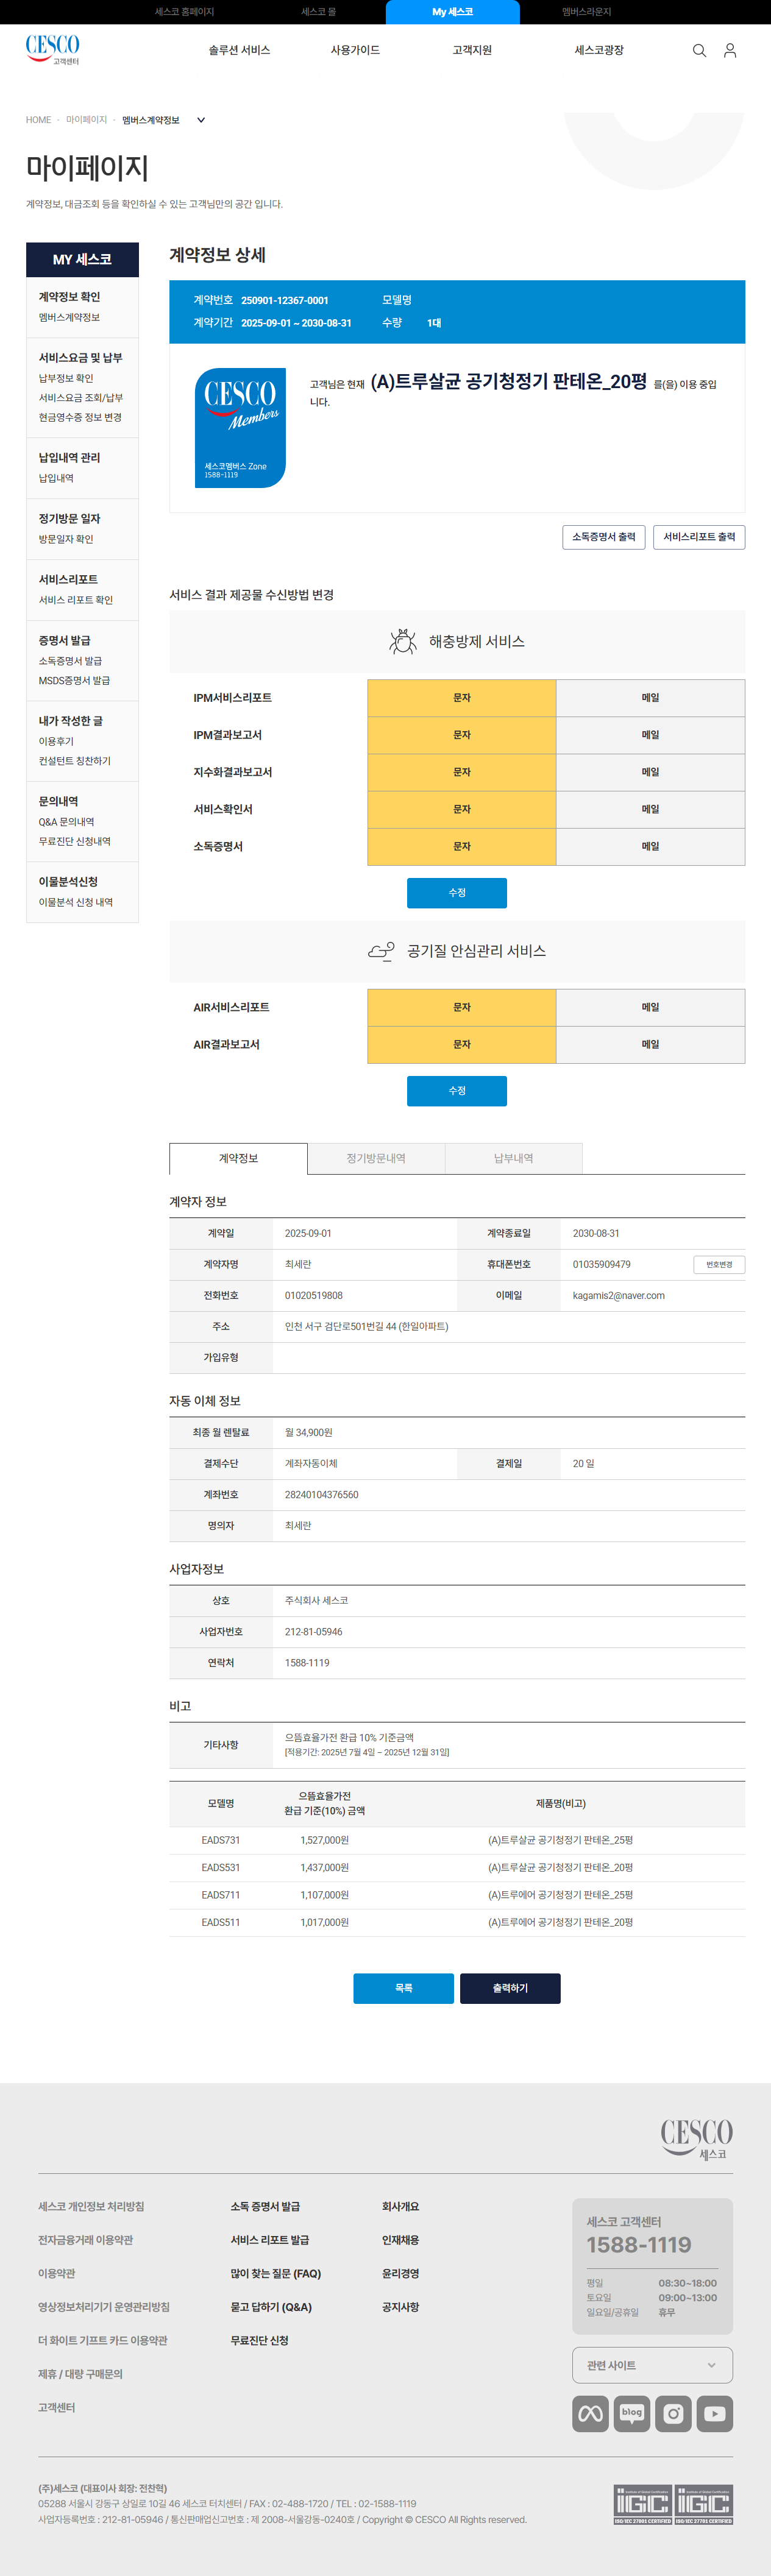The image size is (771, 2576).
Task: Select 메일 for IPM서비스리포트
Action: coord(650,698)
